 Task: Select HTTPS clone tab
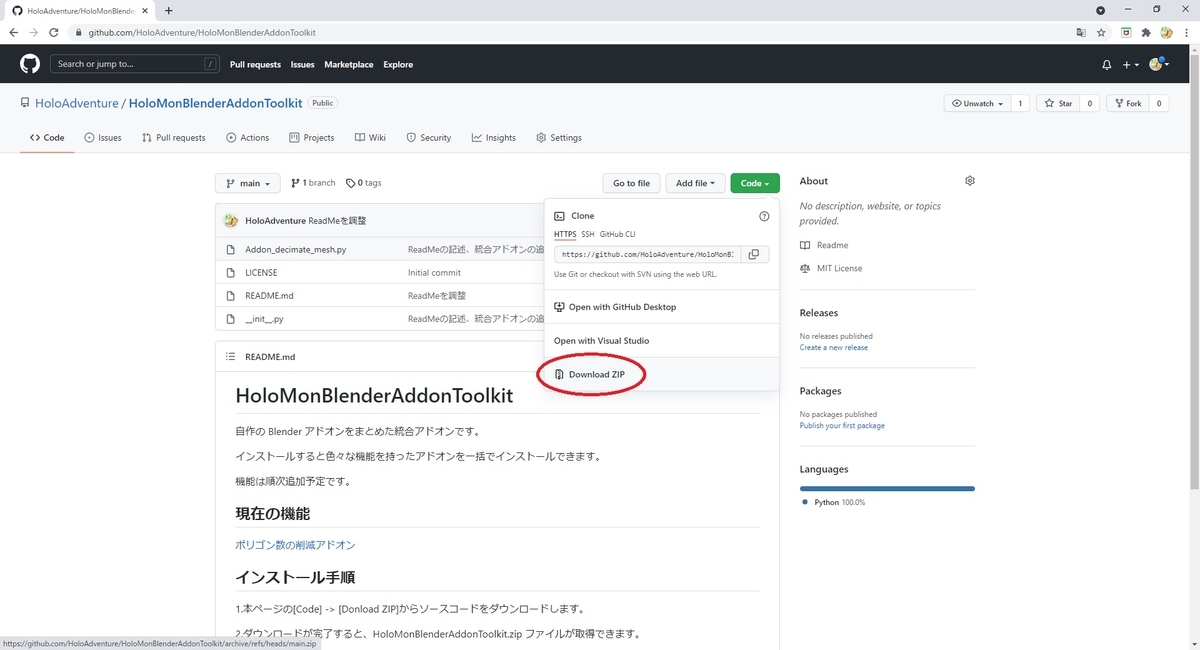click(x=565, y=234)
